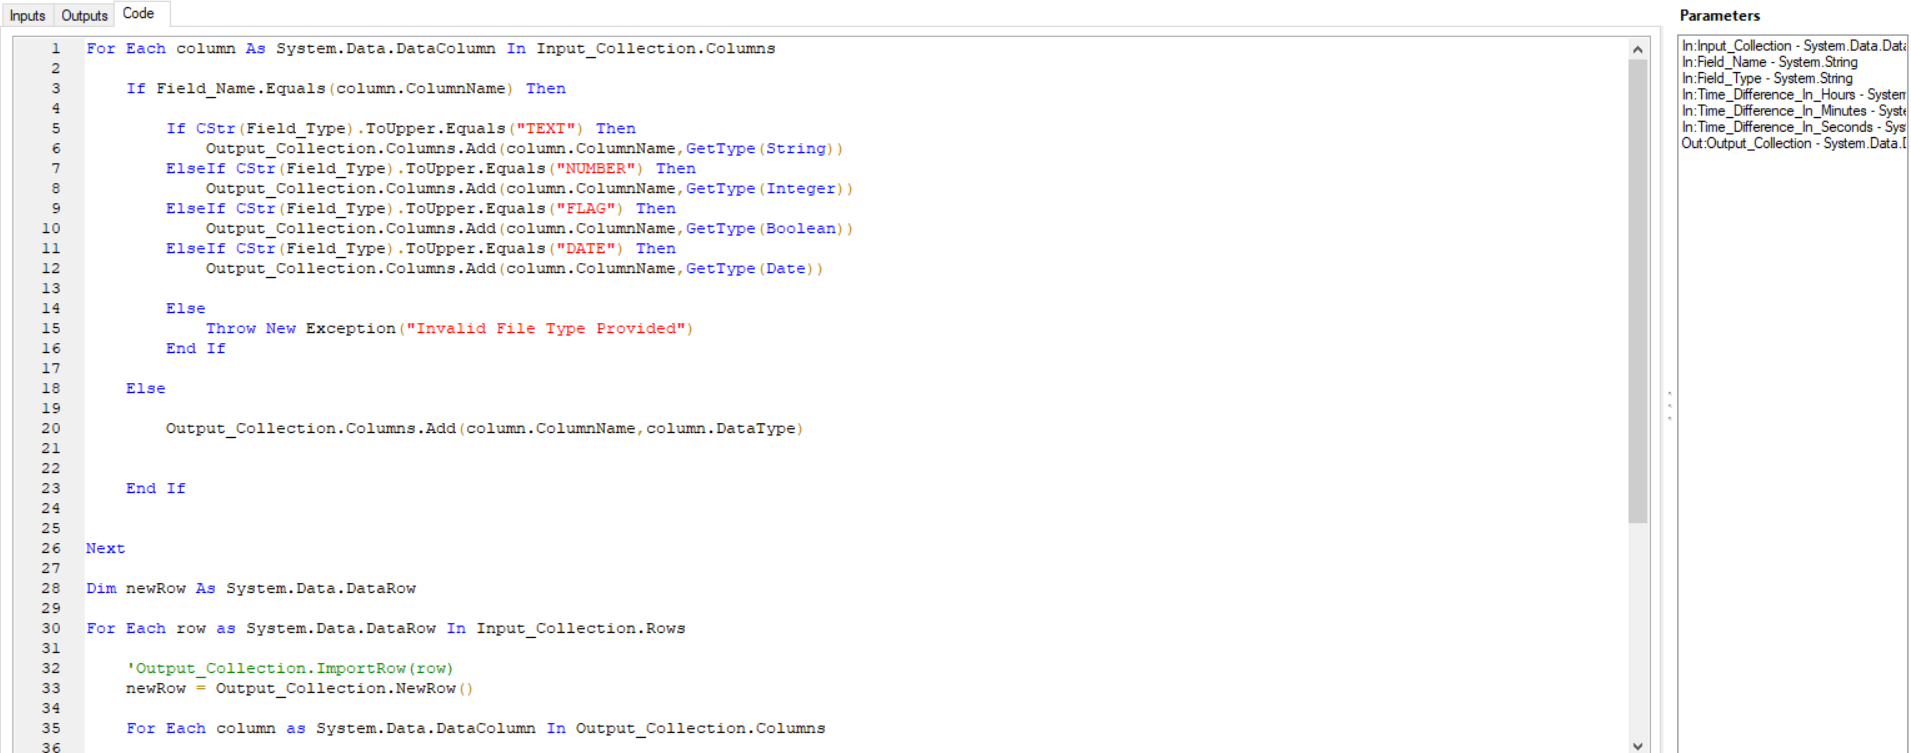
Task: Click the commented Output_Collection.ImportRow(row) line
Action: [x=290, y=668]
